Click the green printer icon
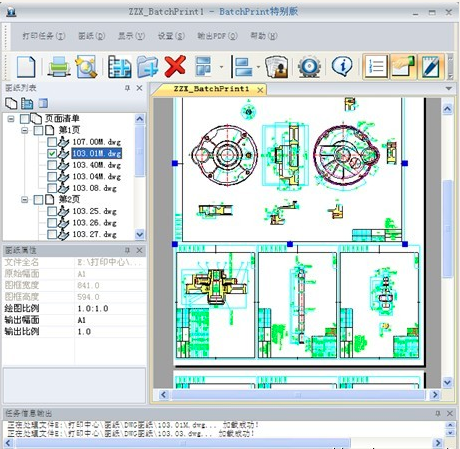This screenshot has height=449, width=460. point(59,66)
